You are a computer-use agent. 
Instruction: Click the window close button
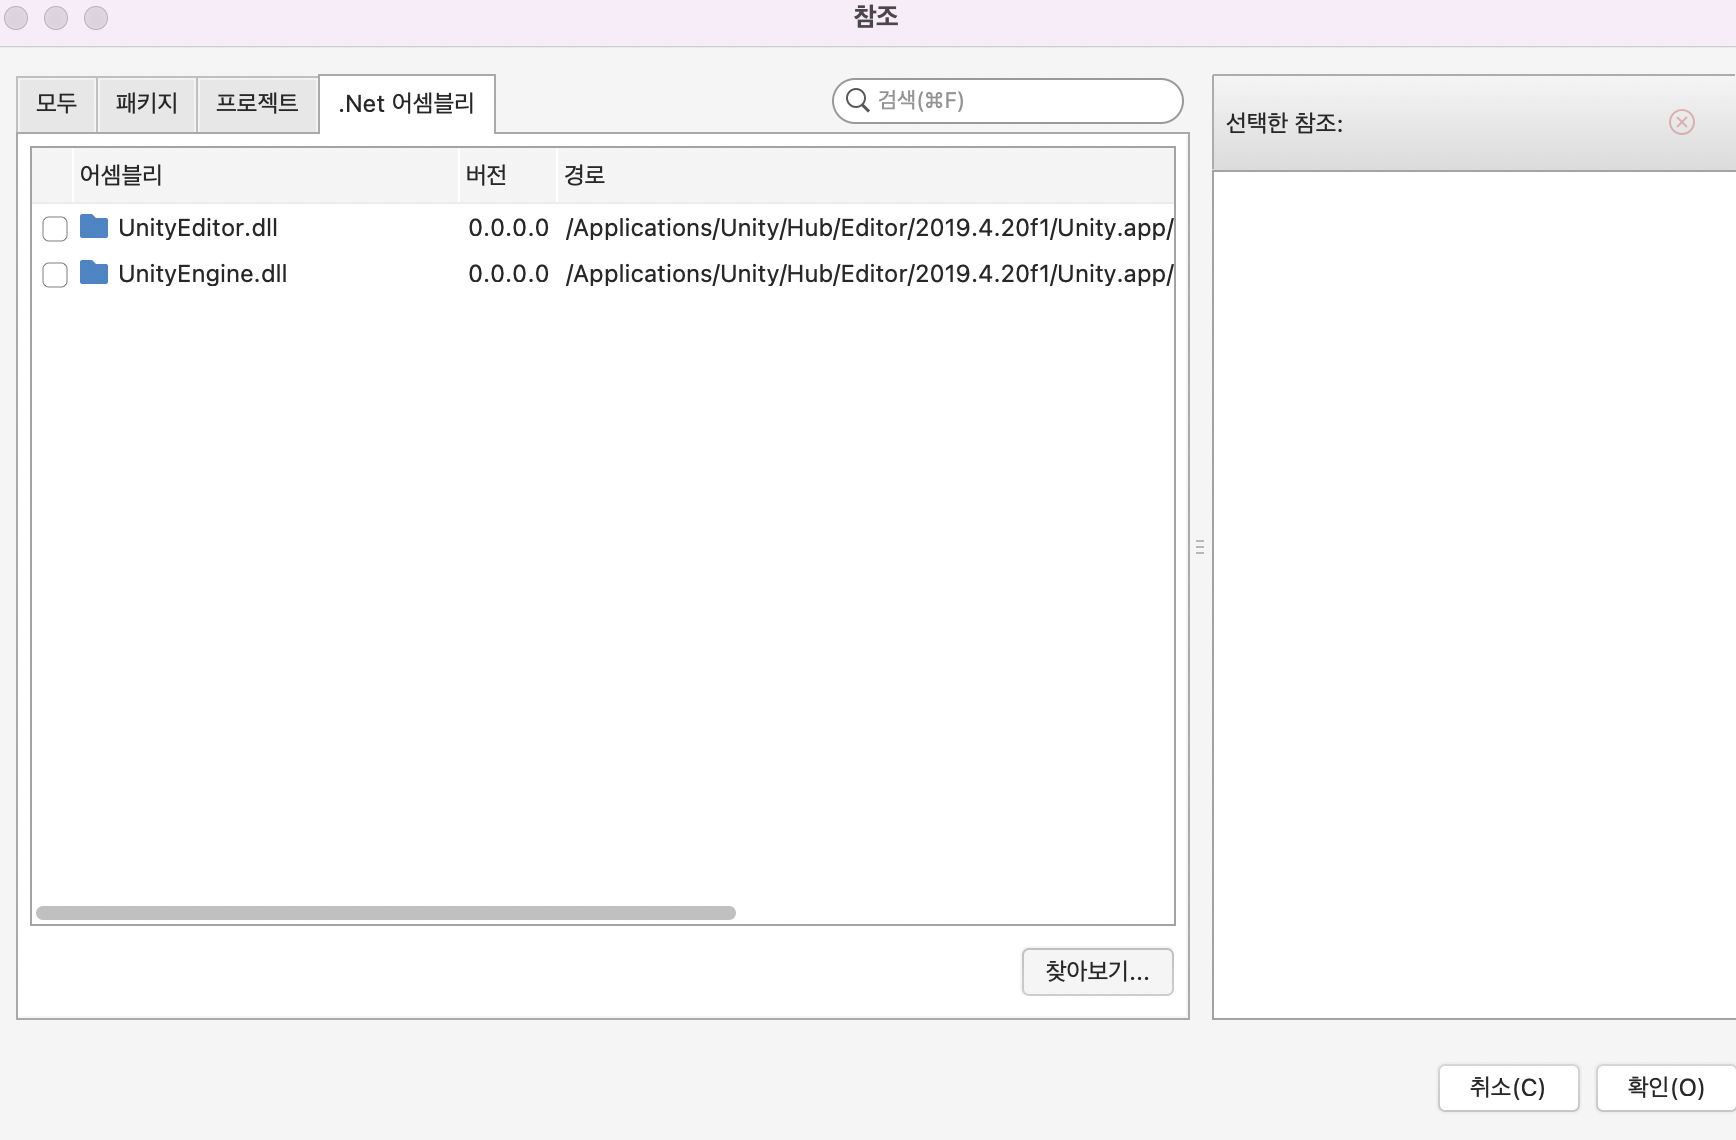(x=17, y=18)
